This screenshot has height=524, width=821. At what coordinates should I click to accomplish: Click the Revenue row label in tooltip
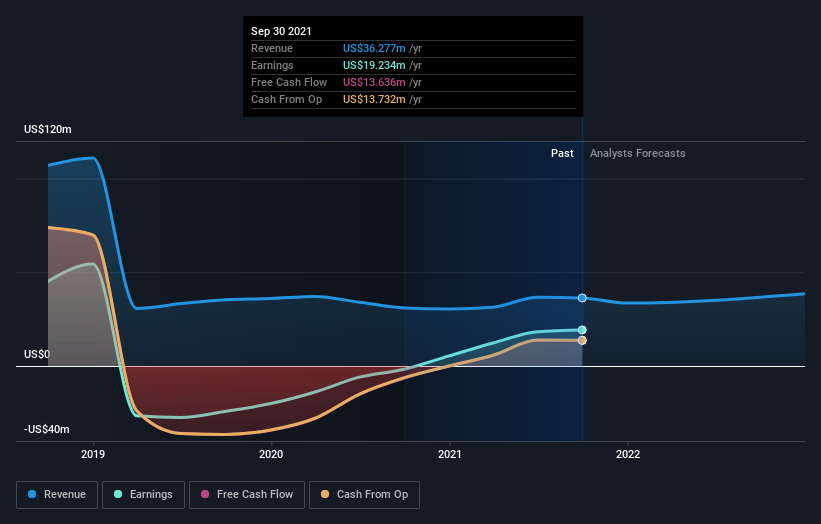(x=272, y=48)
